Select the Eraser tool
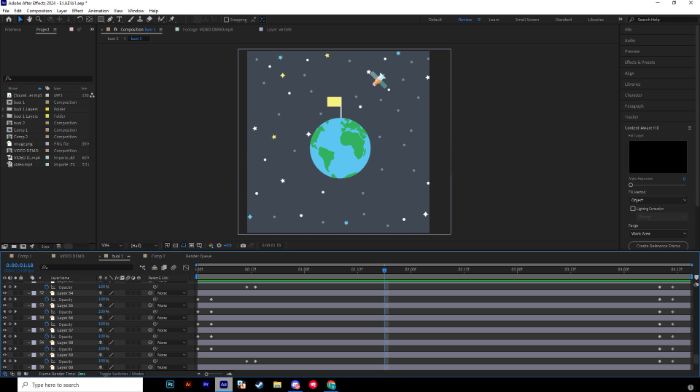The height and width of the screenshot is (392, 700). pos(150,19)
